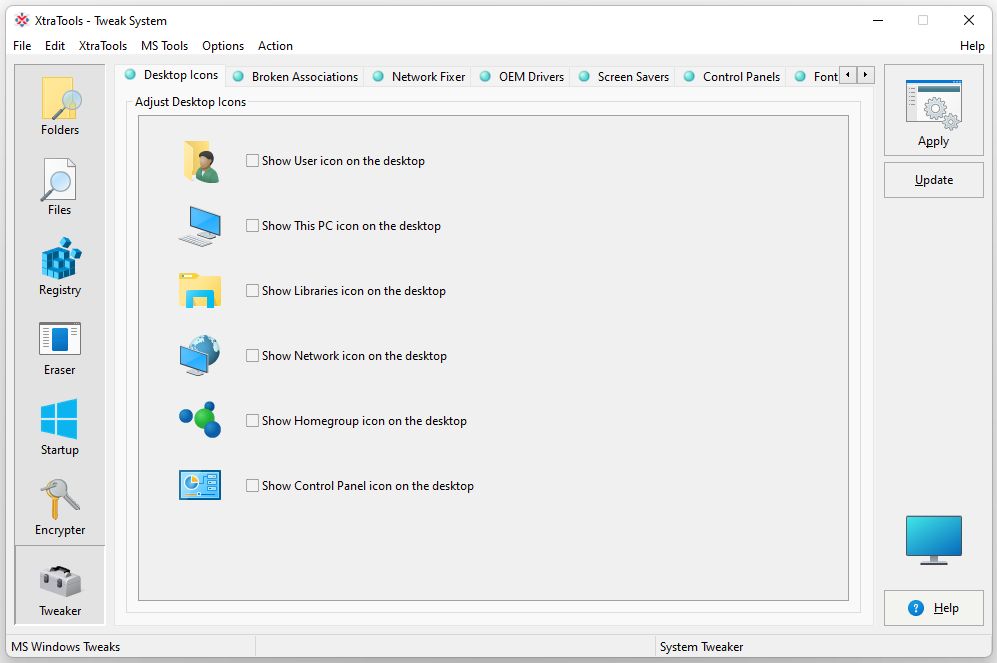997x663 pixels.
Task: Open the Help menu in menu bar
Action: (972, 46)
